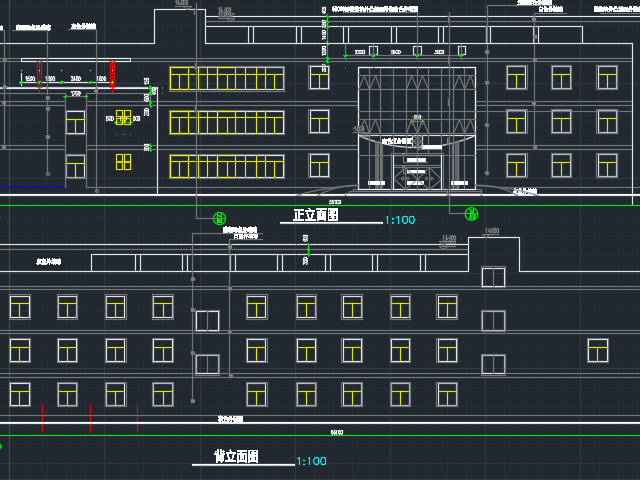Screen dimensions: 640x480
Task: Select the middle-floor wide yellow window strip
Action: pos(227,122)
